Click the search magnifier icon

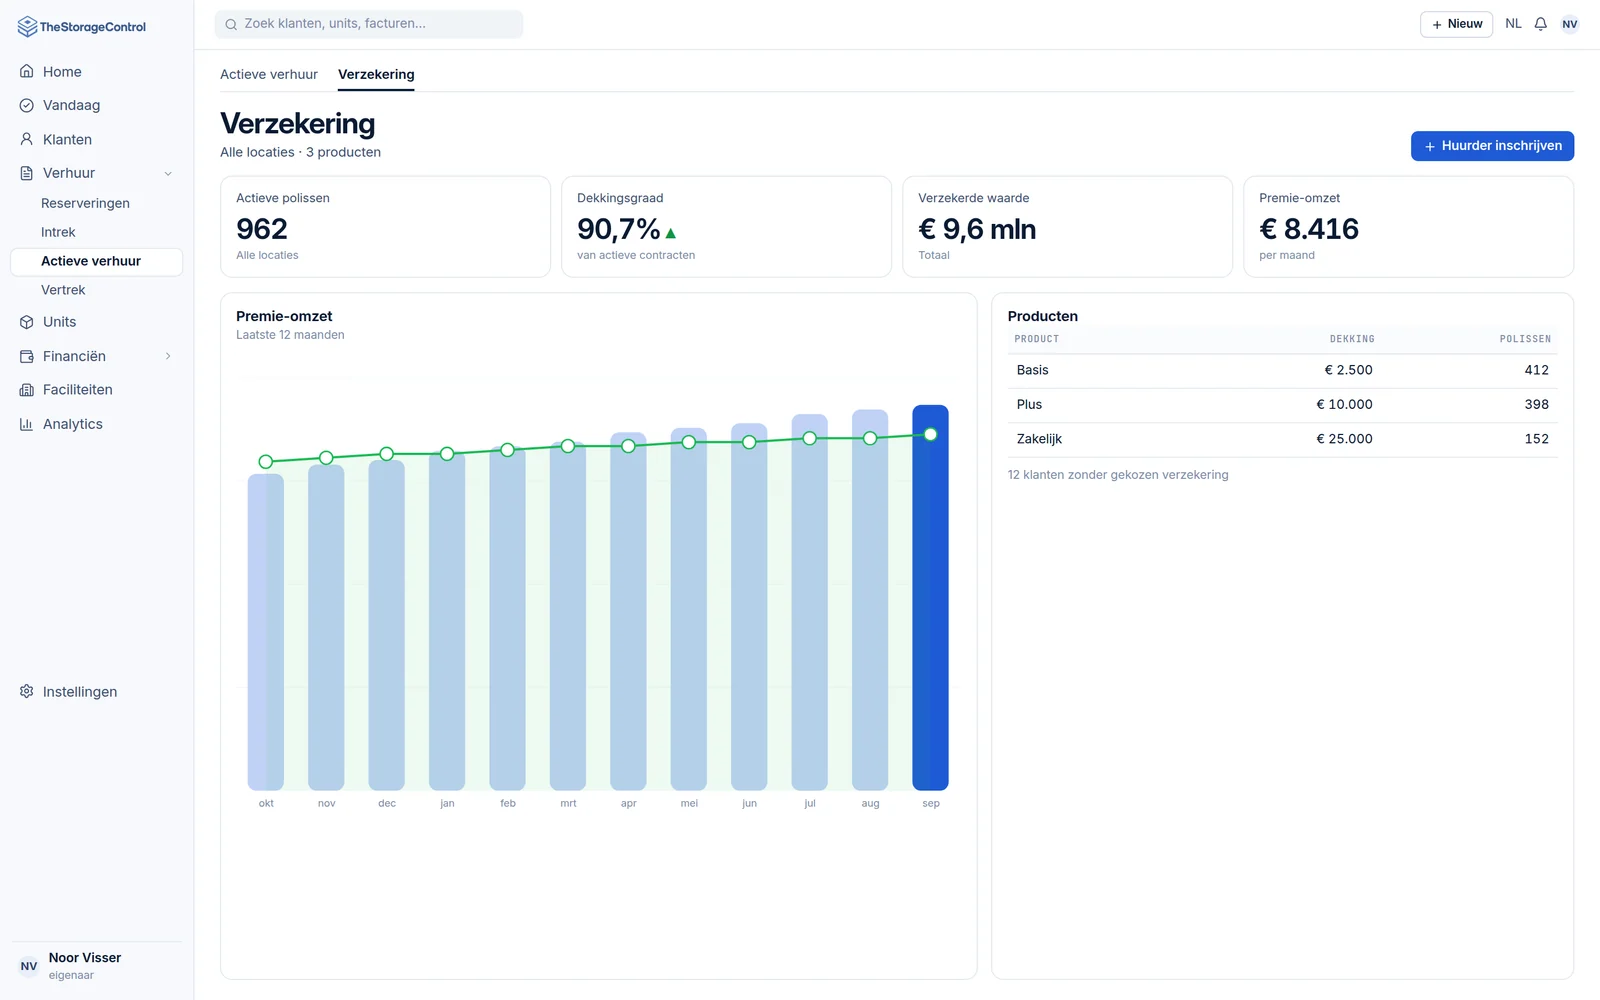(231, 24)
